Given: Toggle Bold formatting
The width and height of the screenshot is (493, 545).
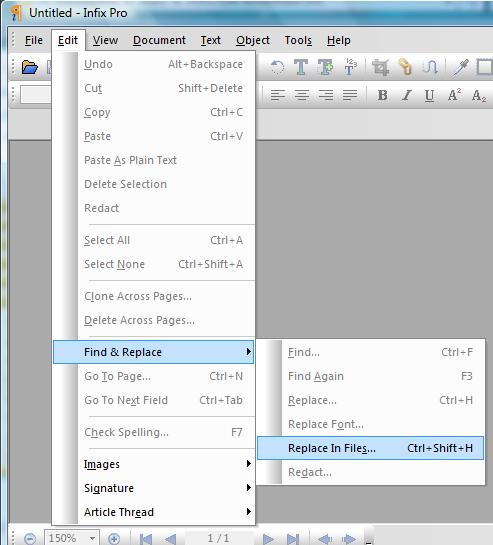Looking at the screenshot, I should point(382,95).
